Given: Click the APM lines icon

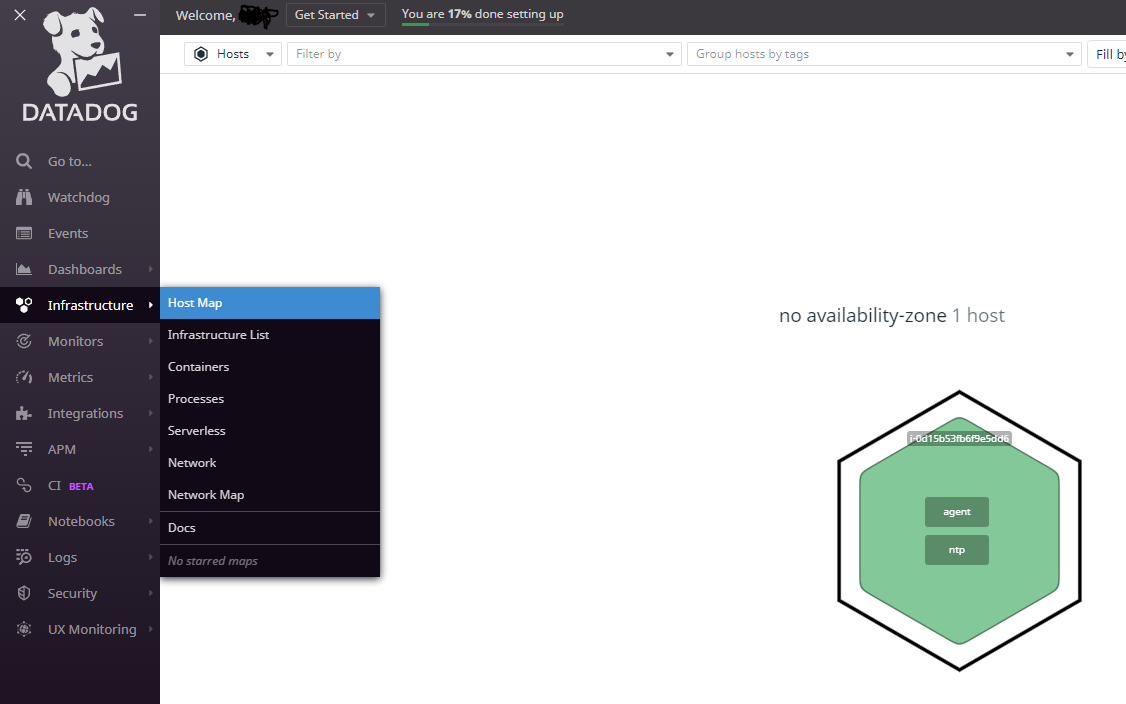Looking at the screenshot, I should click(24, 449).
